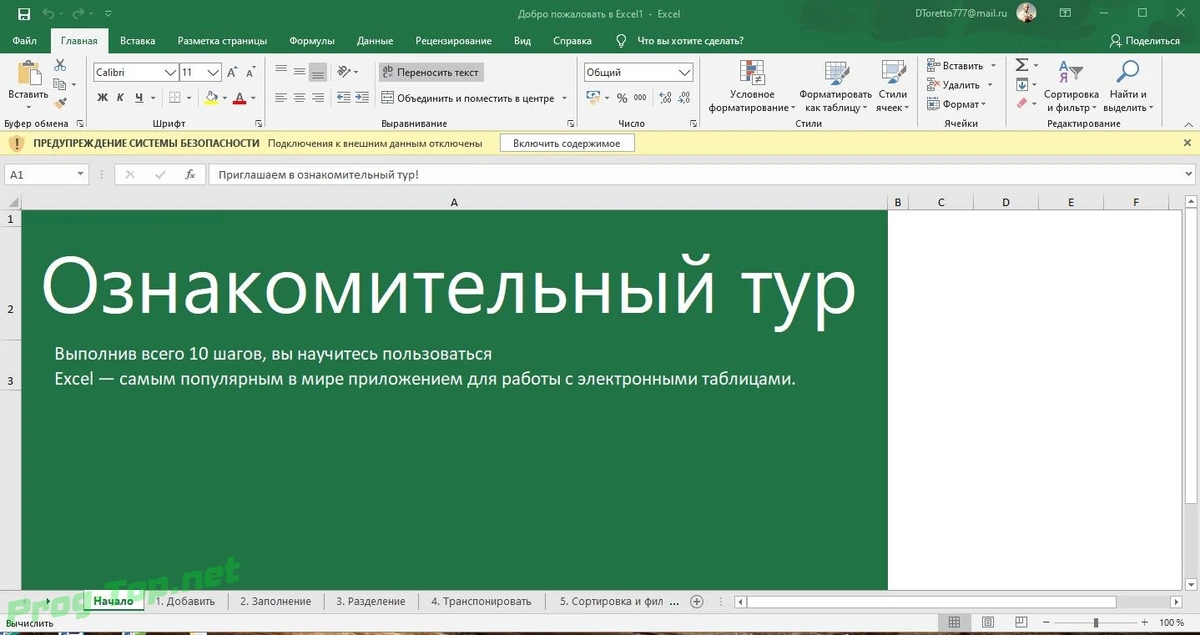1200x635 pixels.
Task: Expand the formula bar
Action: click(1186, 174)
